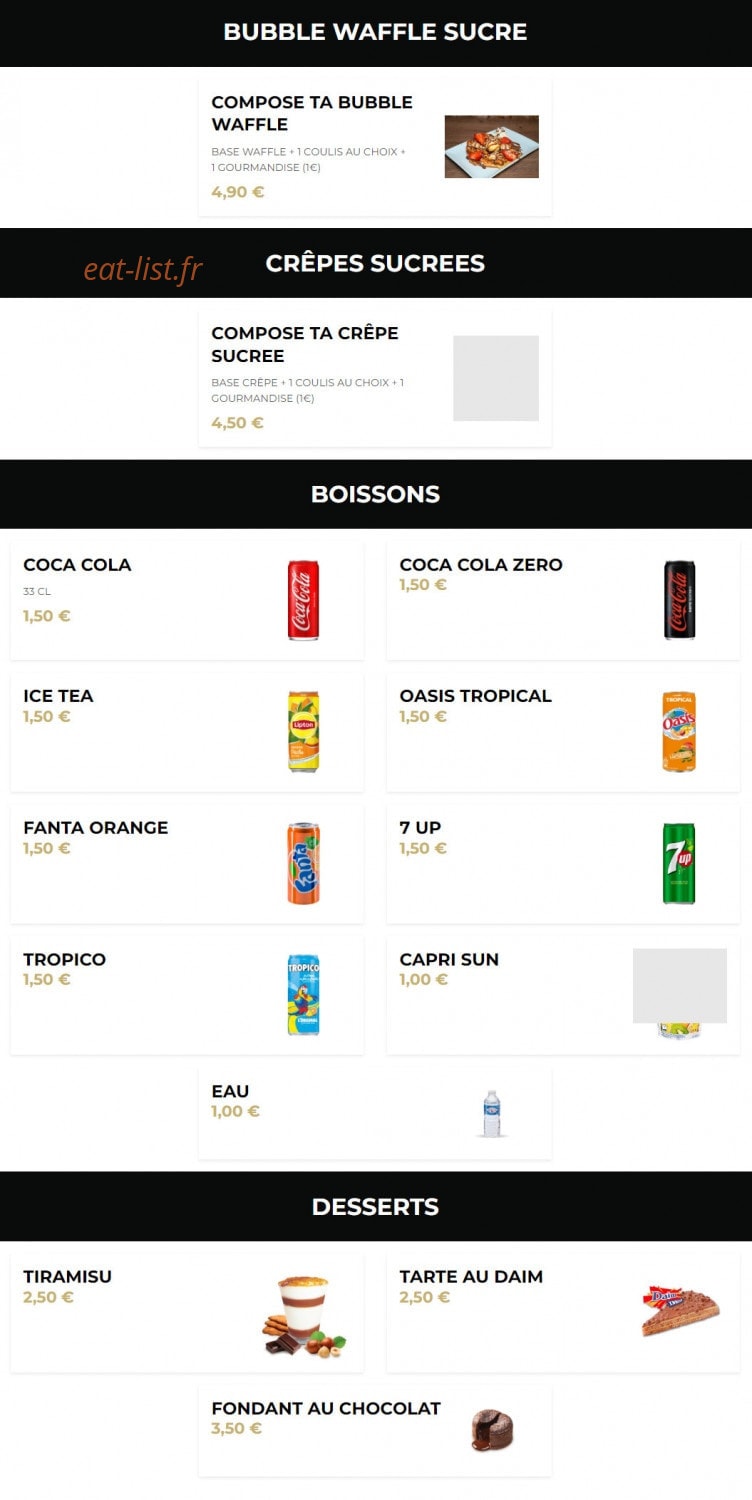Click the Capri Sun item title
This screenshot has height=1500, width=752.
coord(449,959)
